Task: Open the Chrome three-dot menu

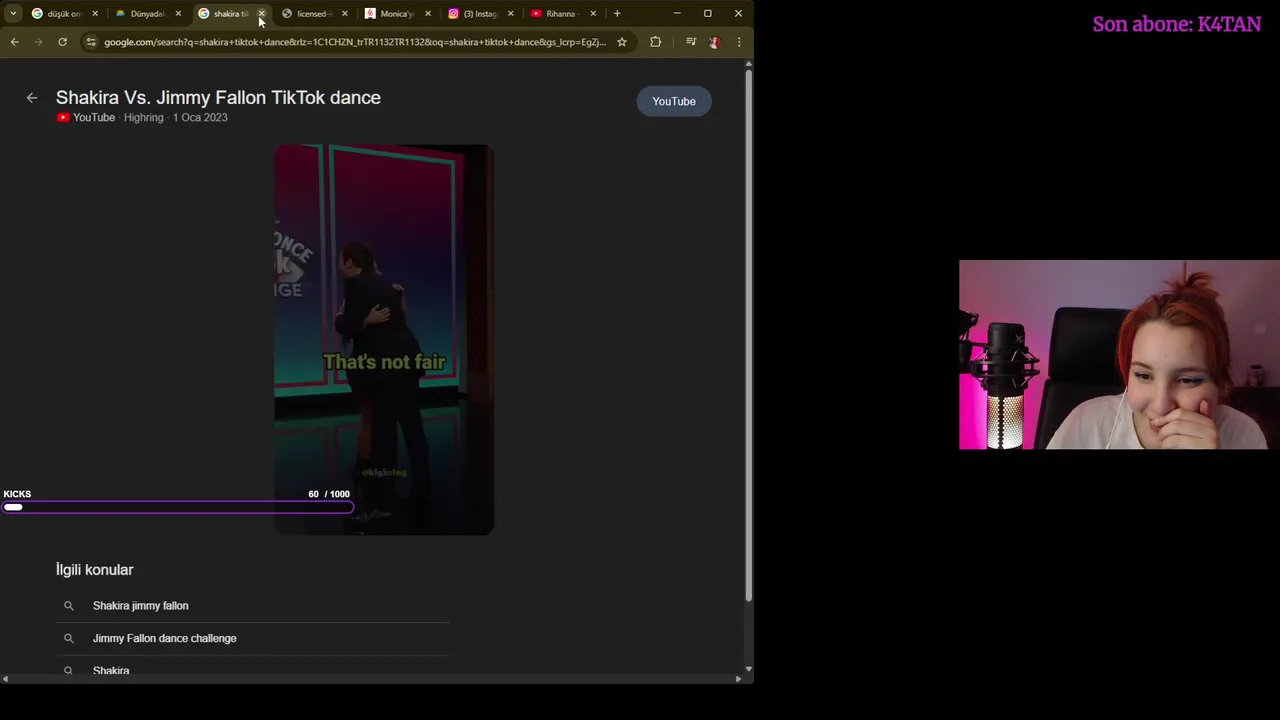Action: pos(739,42)
